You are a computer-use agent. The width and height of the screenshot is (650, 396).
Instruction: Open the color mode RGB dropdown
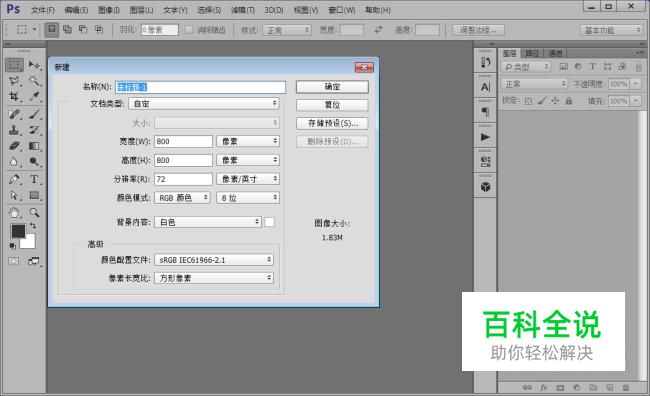(182, 198)
